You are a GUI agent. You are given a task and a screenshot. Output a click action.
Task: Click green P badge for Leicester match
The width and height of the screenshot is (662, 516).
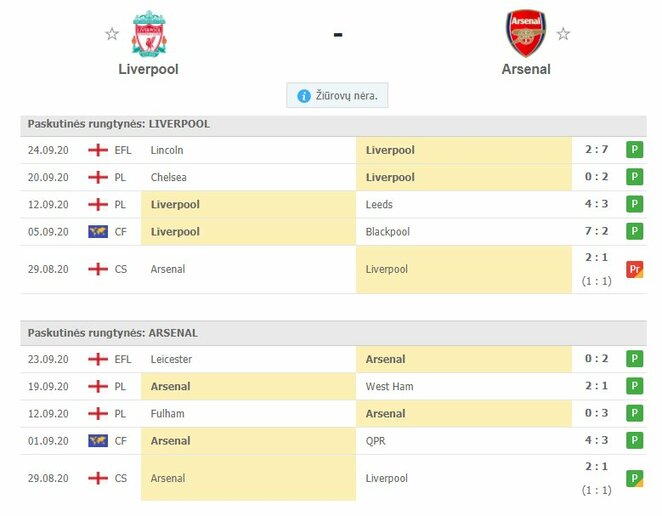click(x=634, y=359)
